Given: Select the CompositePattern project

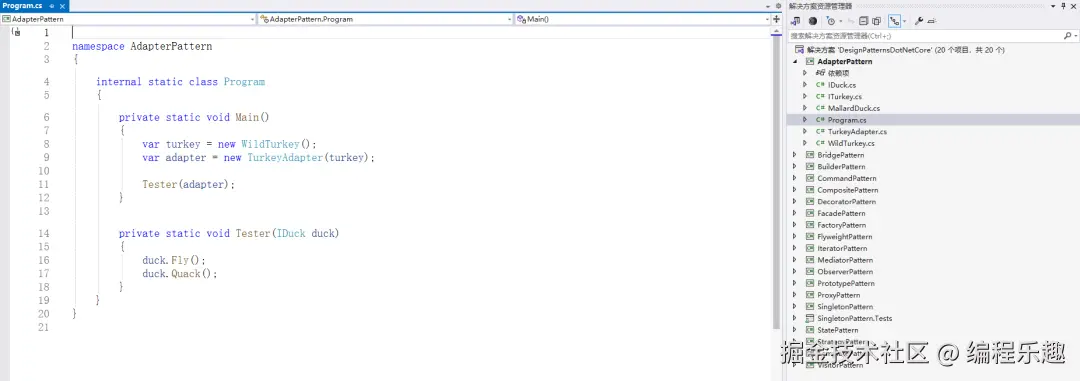Looking at the screenshot, I should point(847,190).
